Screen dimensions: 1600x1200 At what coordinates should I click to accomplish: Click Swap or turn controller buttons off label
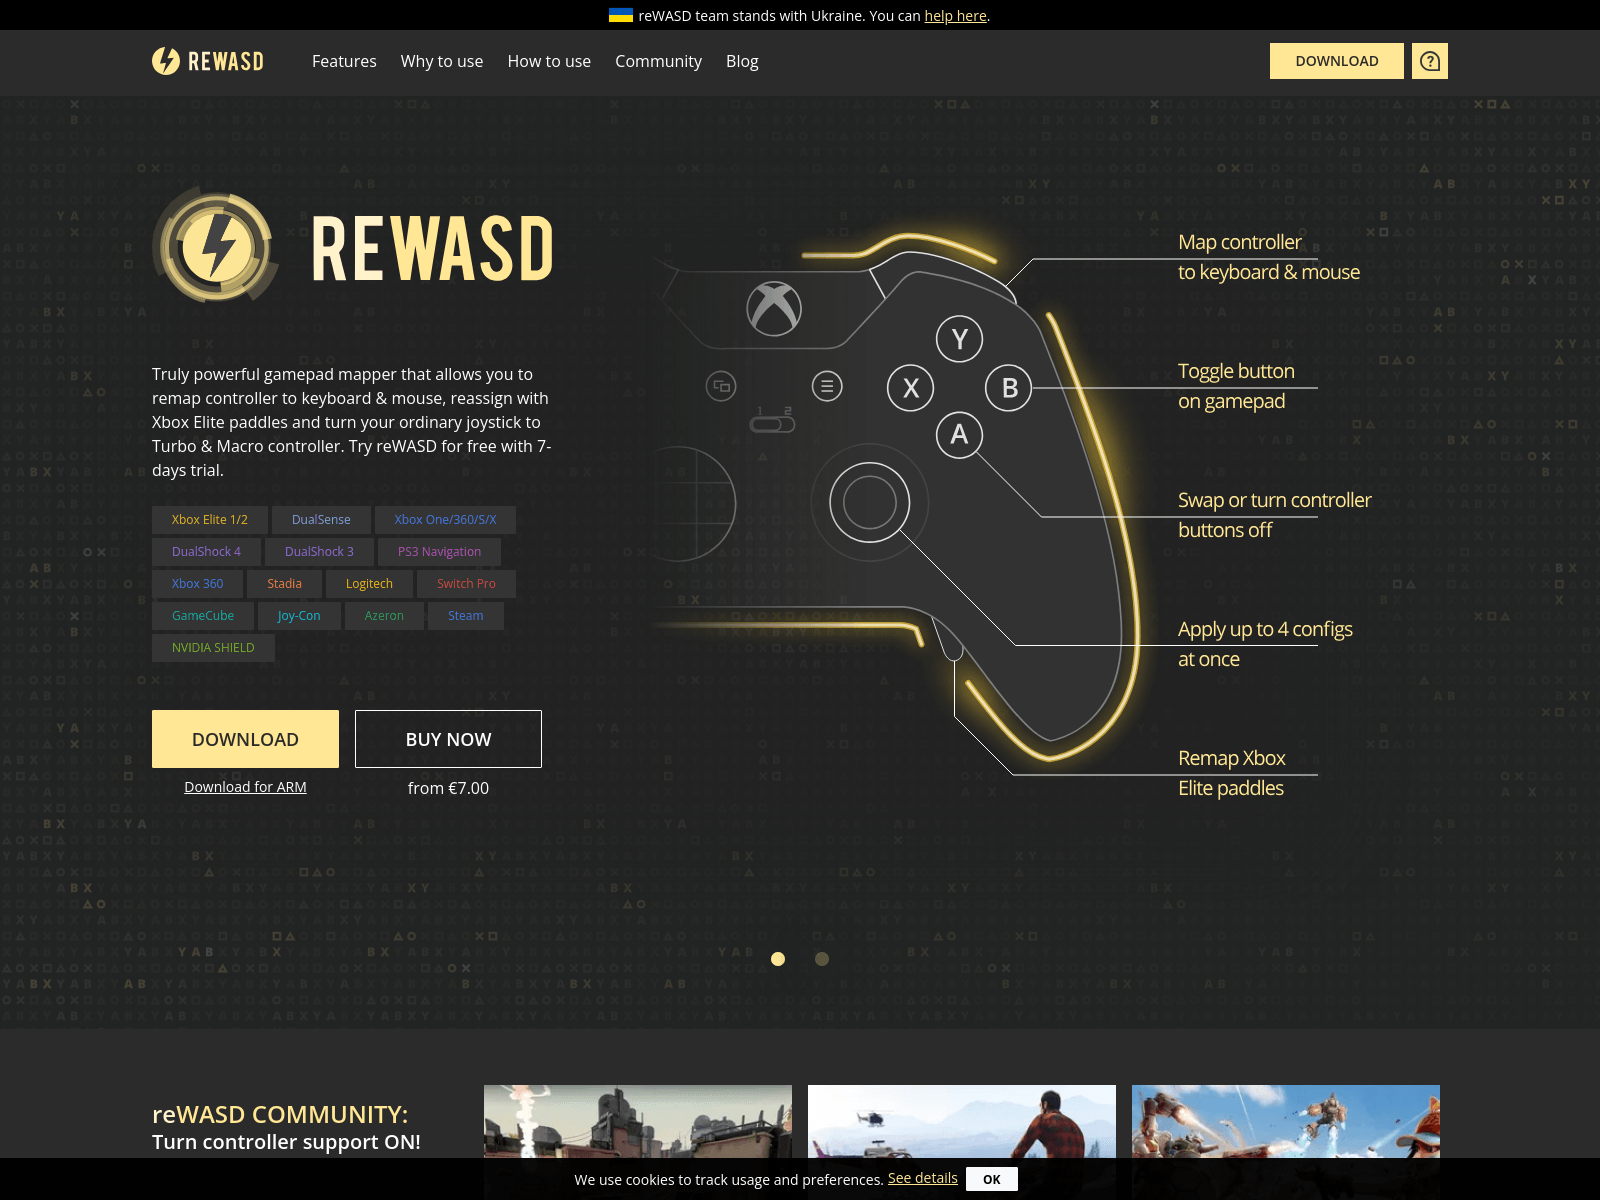pyautogui.click(x=1274, y=515)
